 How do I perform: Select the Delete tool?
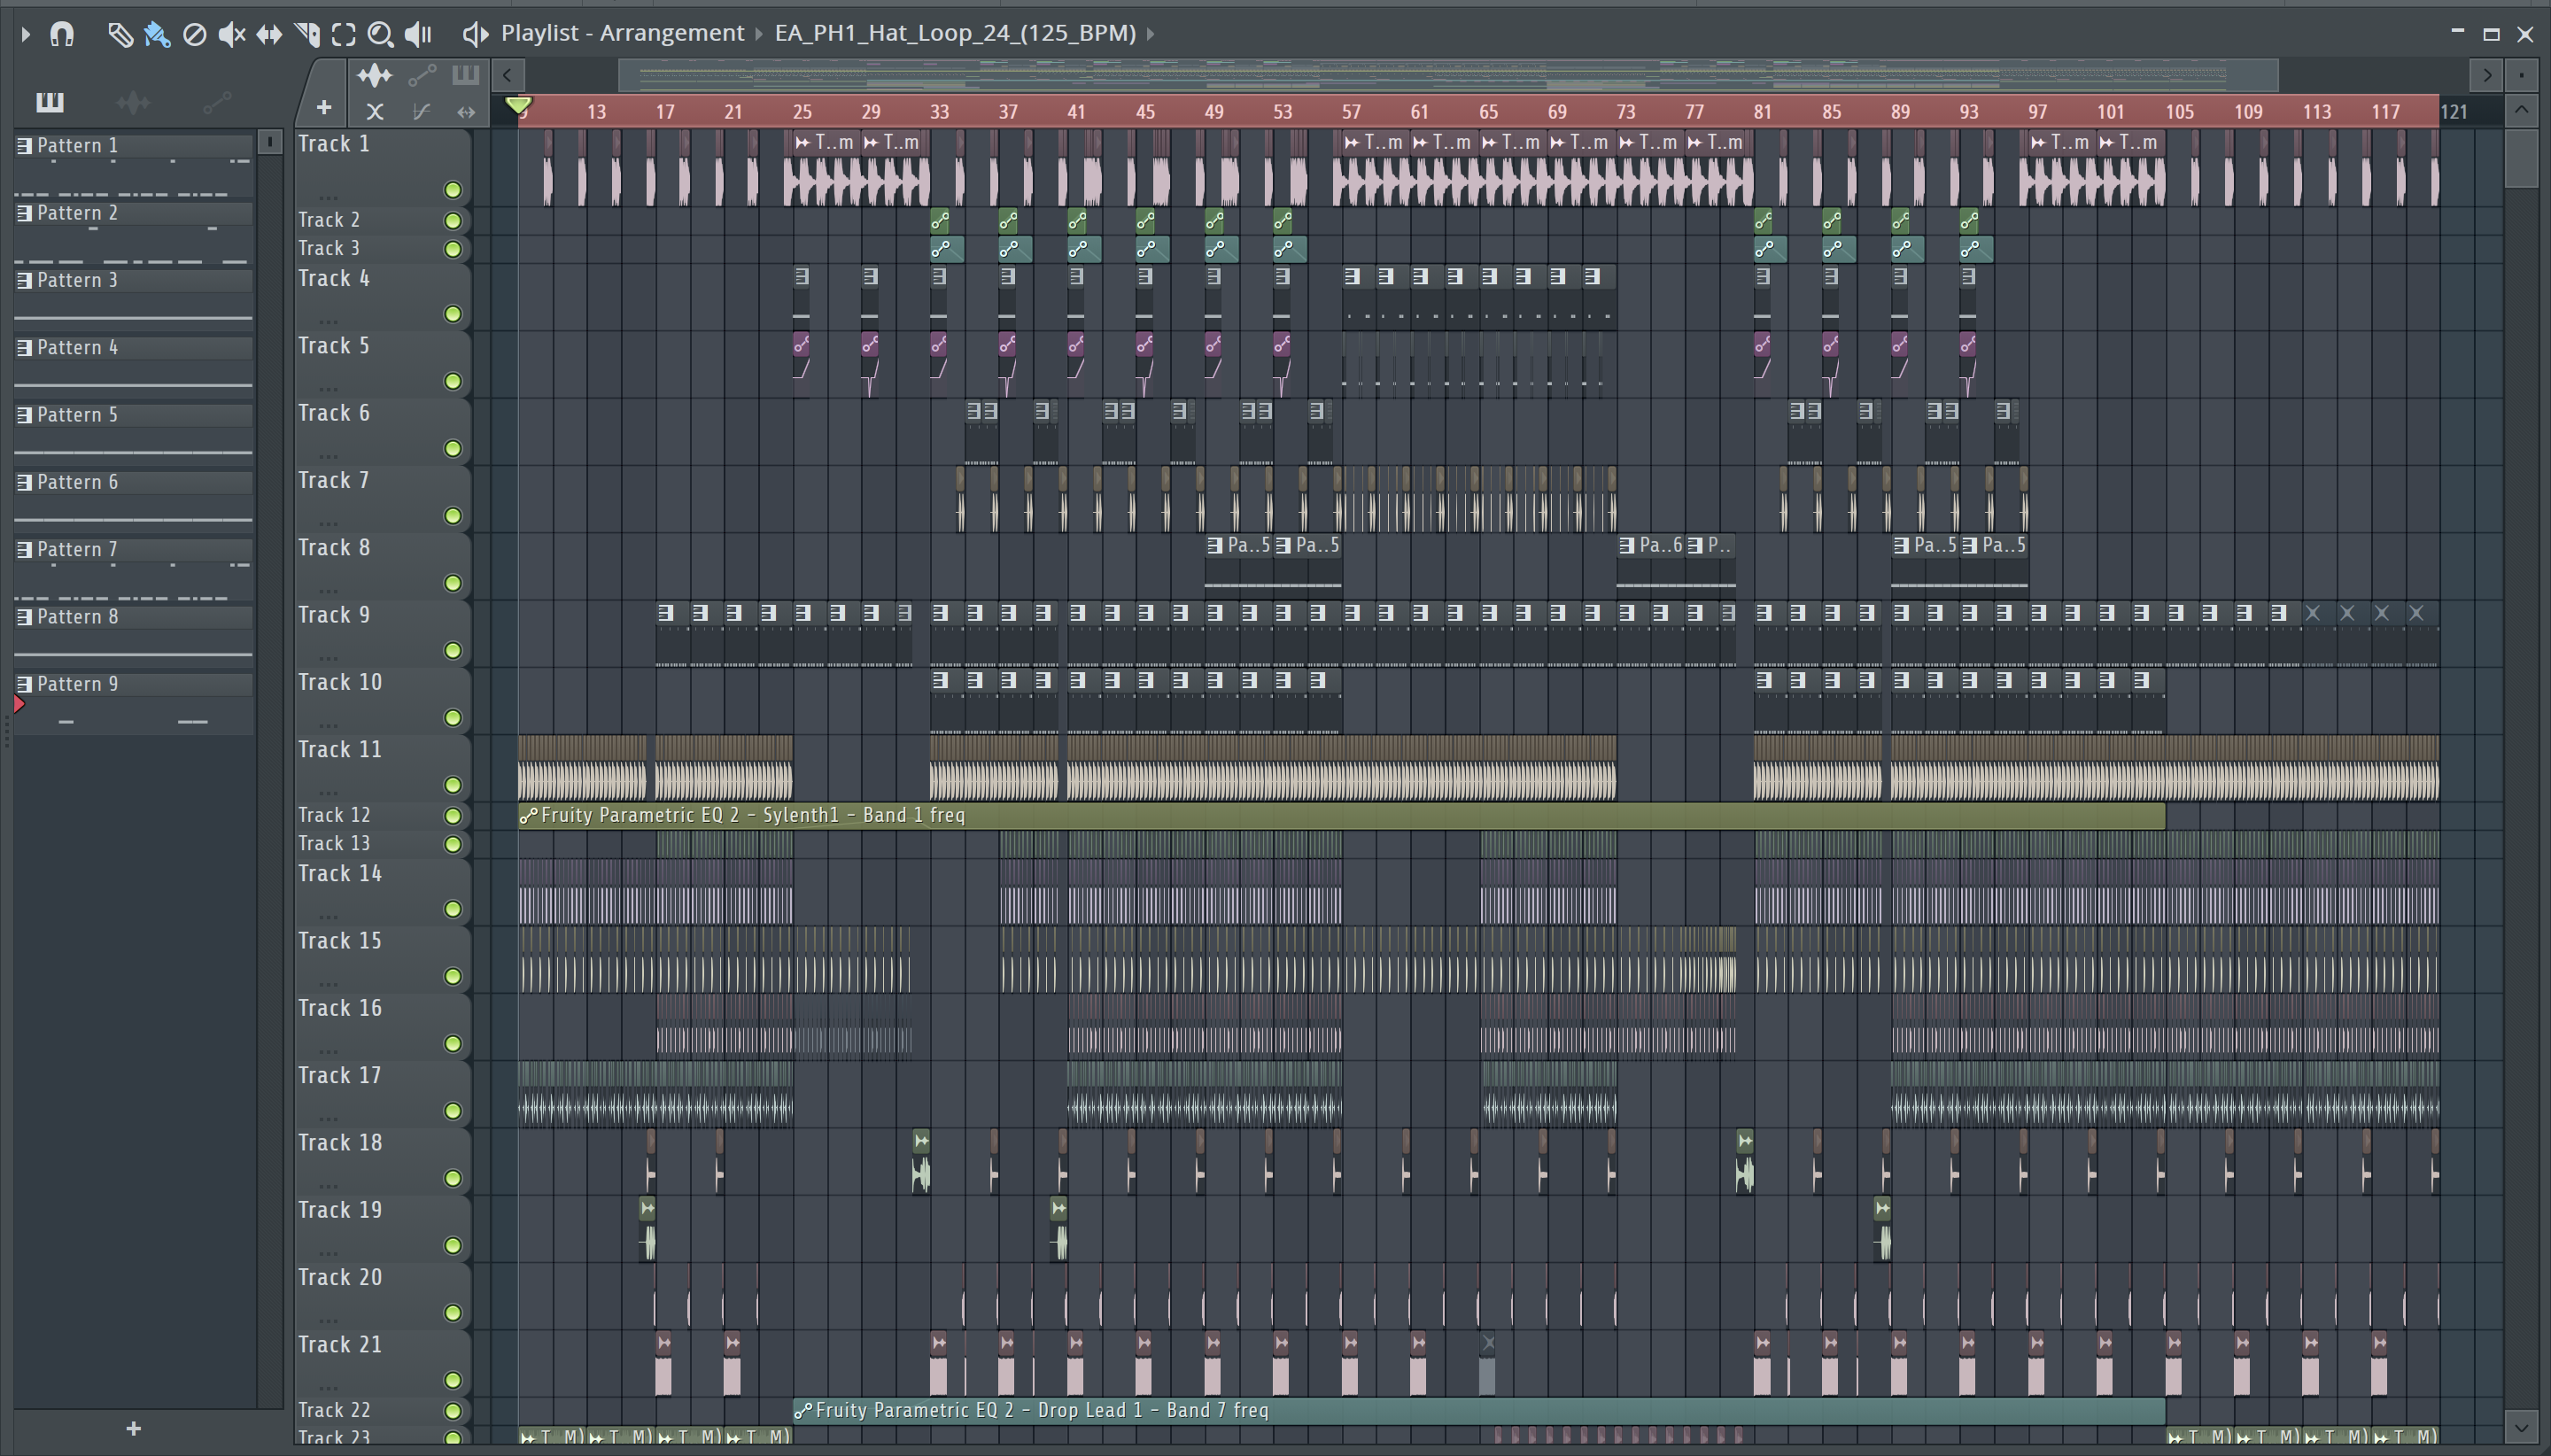click(x=194, y=34)
